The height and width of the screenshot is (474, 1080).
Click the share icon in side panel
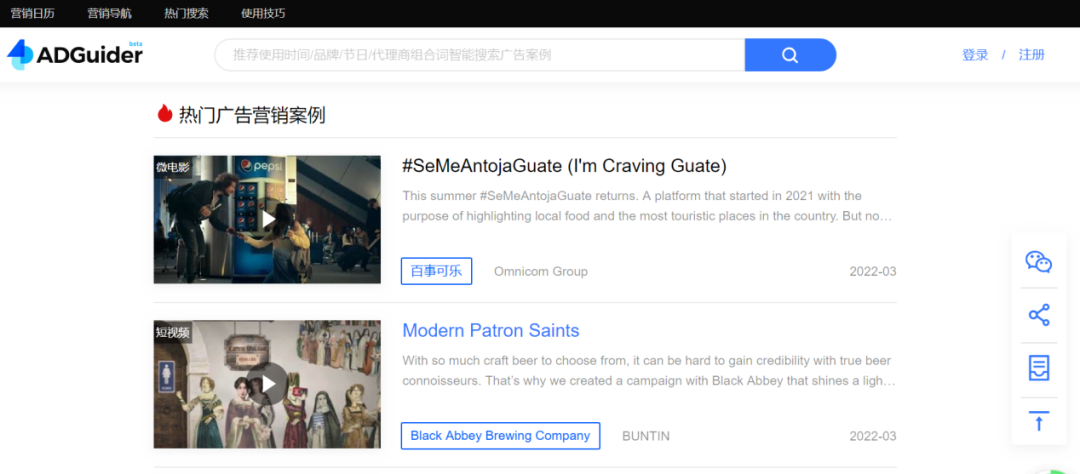(1039, 315)
